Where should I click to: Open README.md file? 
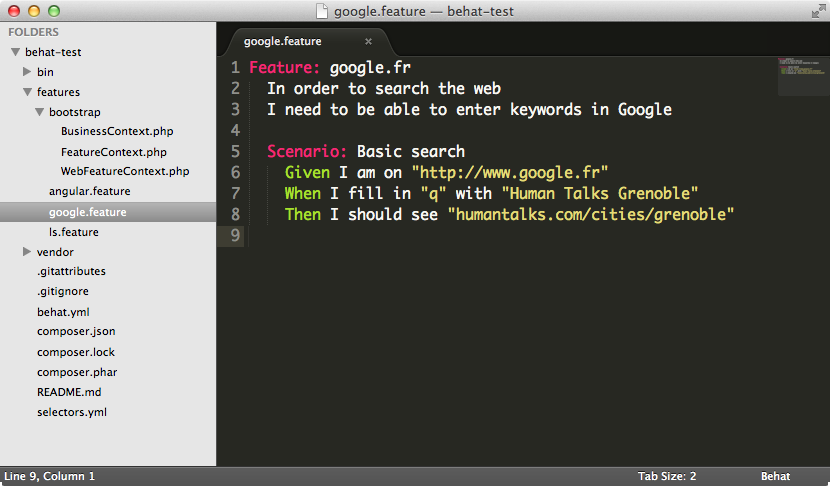point(69,392)
